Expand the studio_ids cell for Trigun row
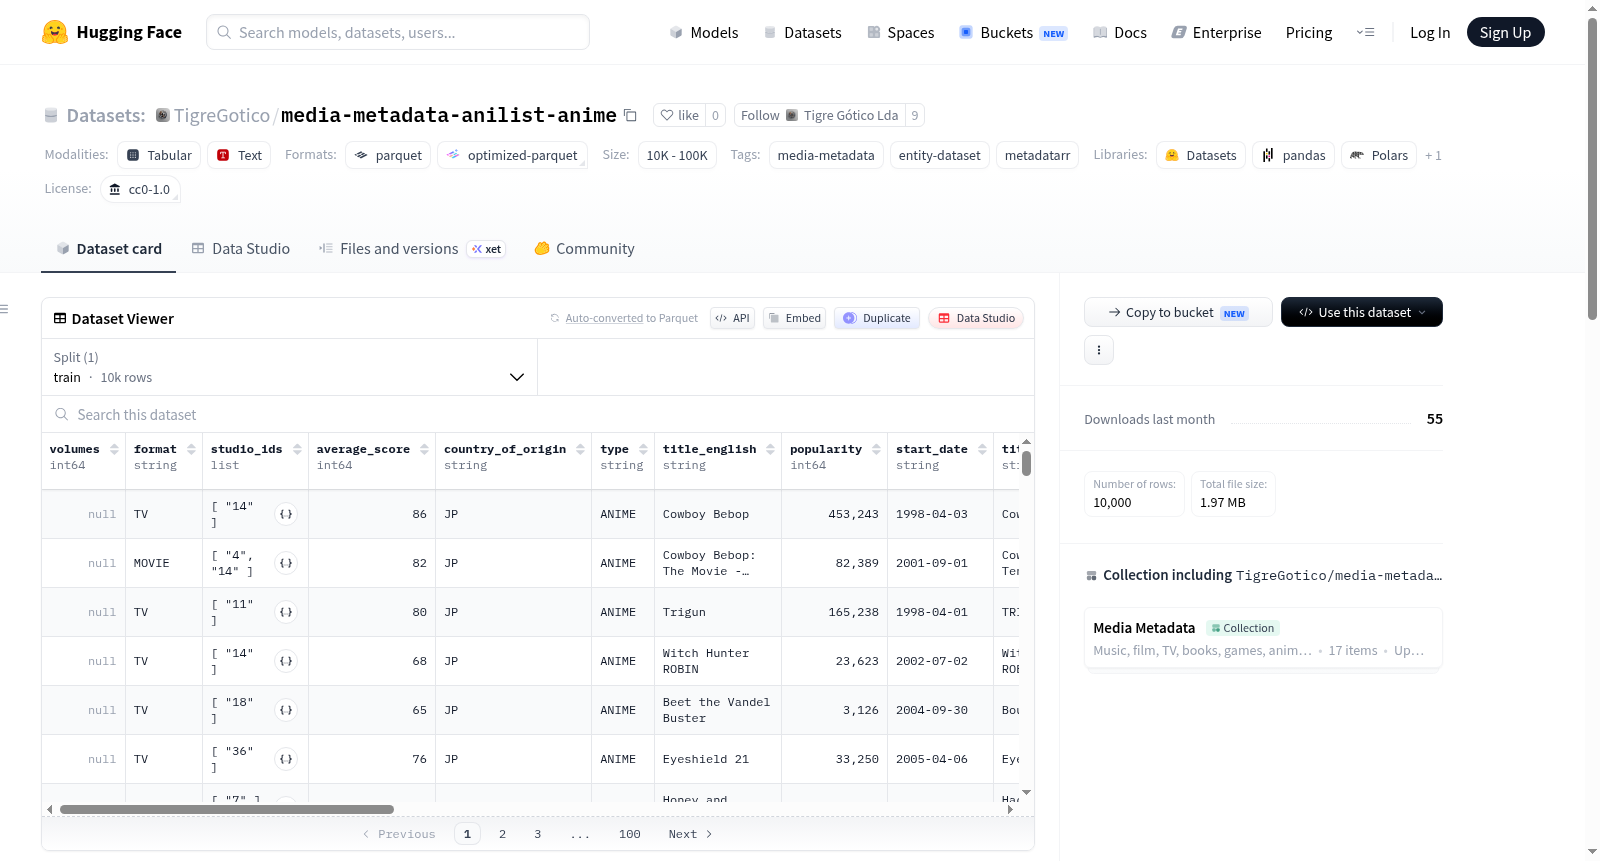 point(286,612)
